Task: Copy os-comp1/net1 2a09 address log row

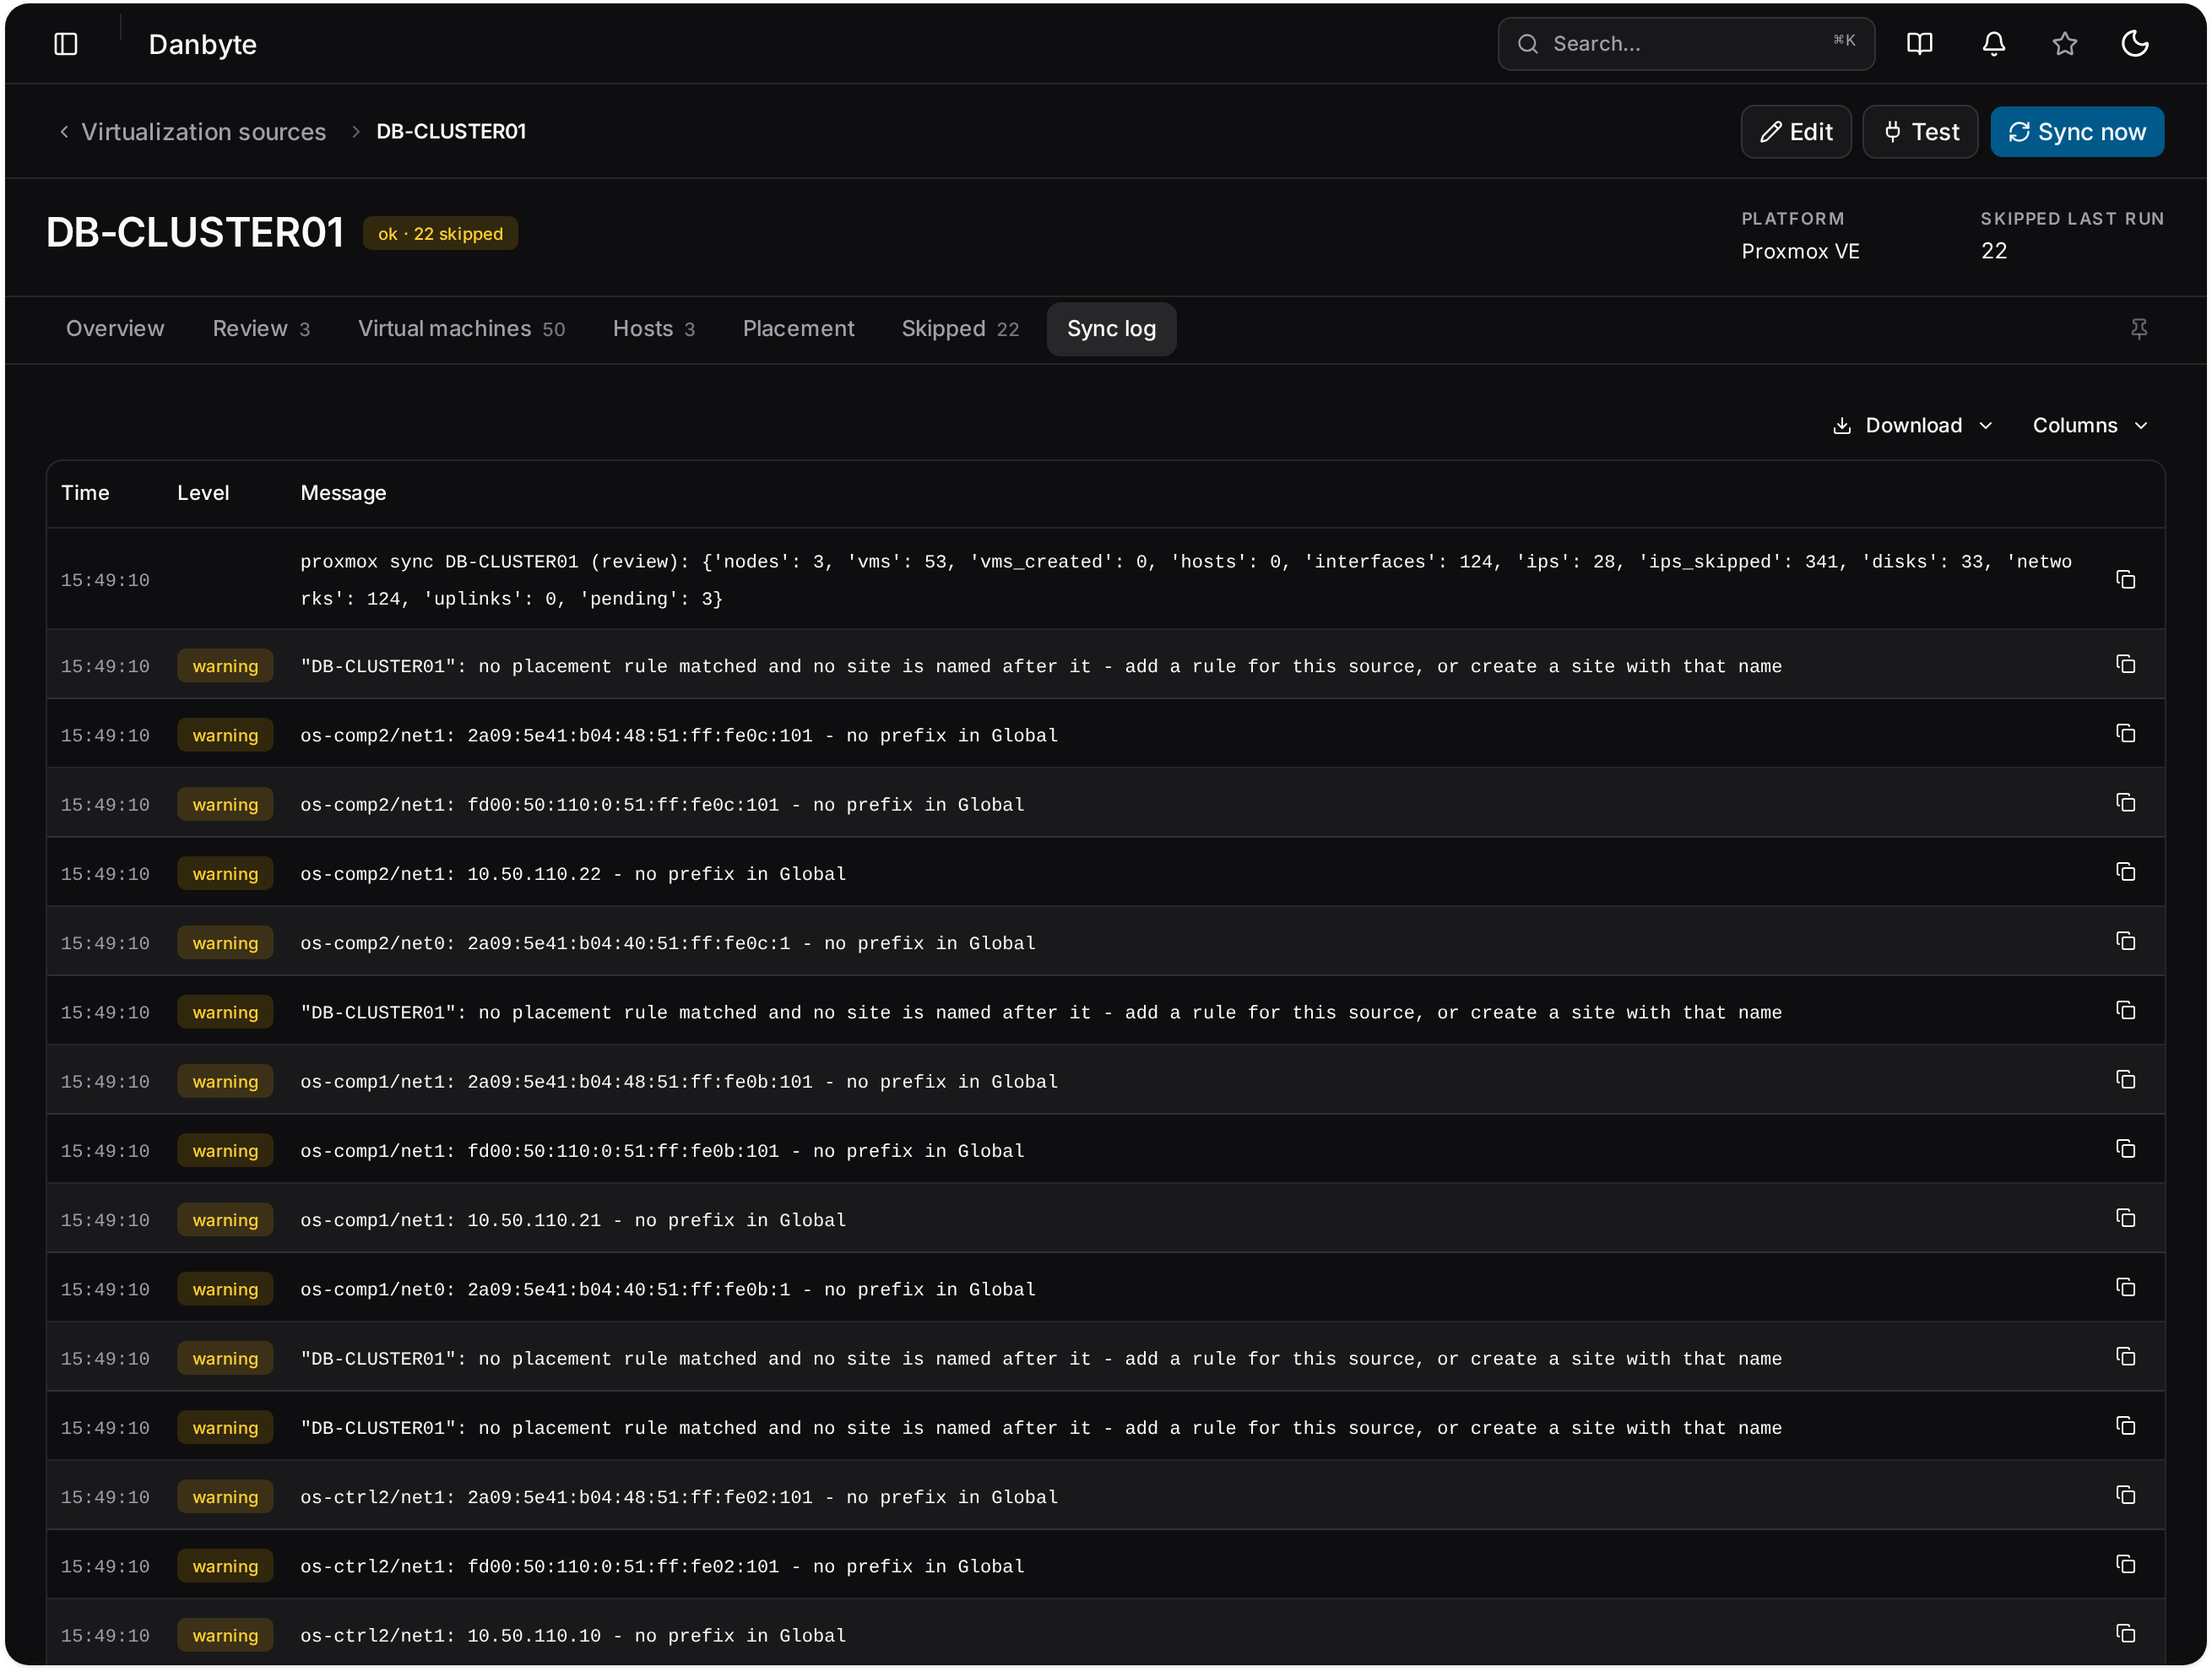Action: coord(2125,1079)
